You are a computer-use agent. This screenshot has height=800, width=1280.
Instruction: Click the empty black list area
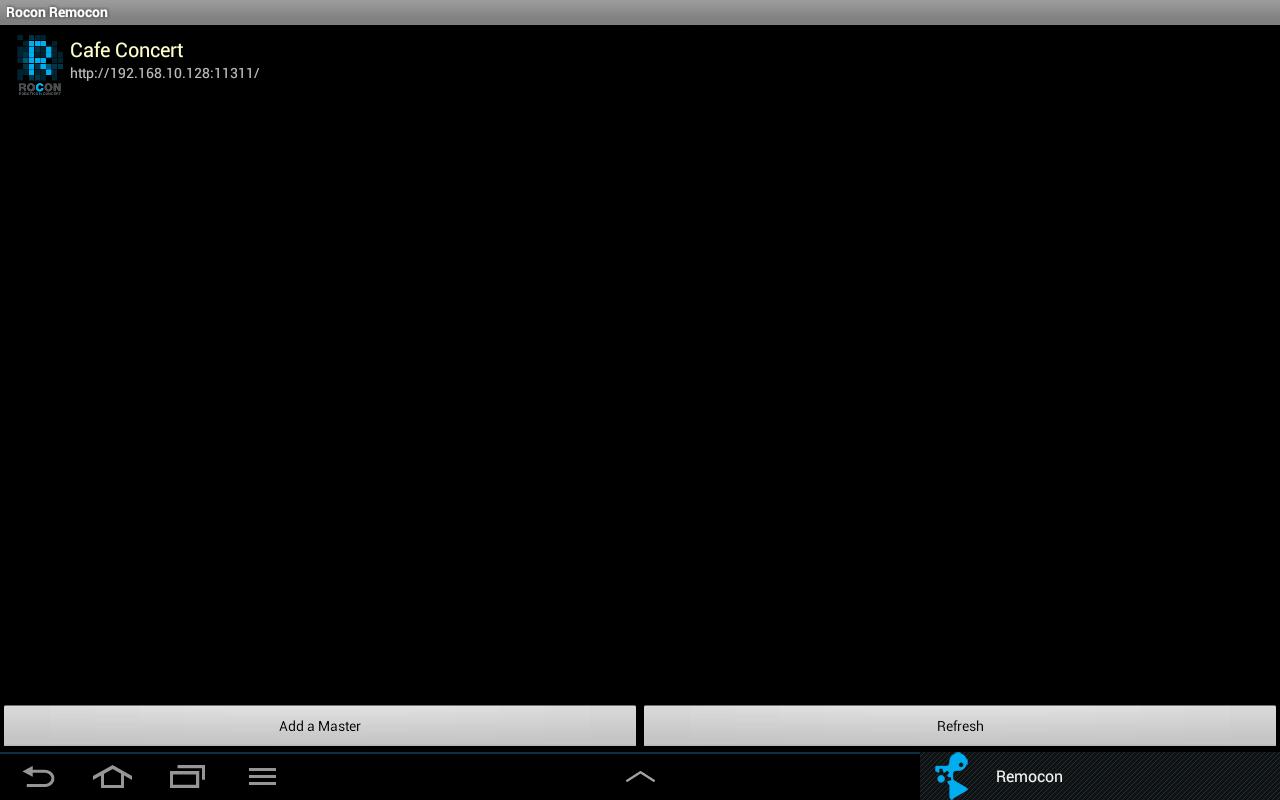click(640, 400)
